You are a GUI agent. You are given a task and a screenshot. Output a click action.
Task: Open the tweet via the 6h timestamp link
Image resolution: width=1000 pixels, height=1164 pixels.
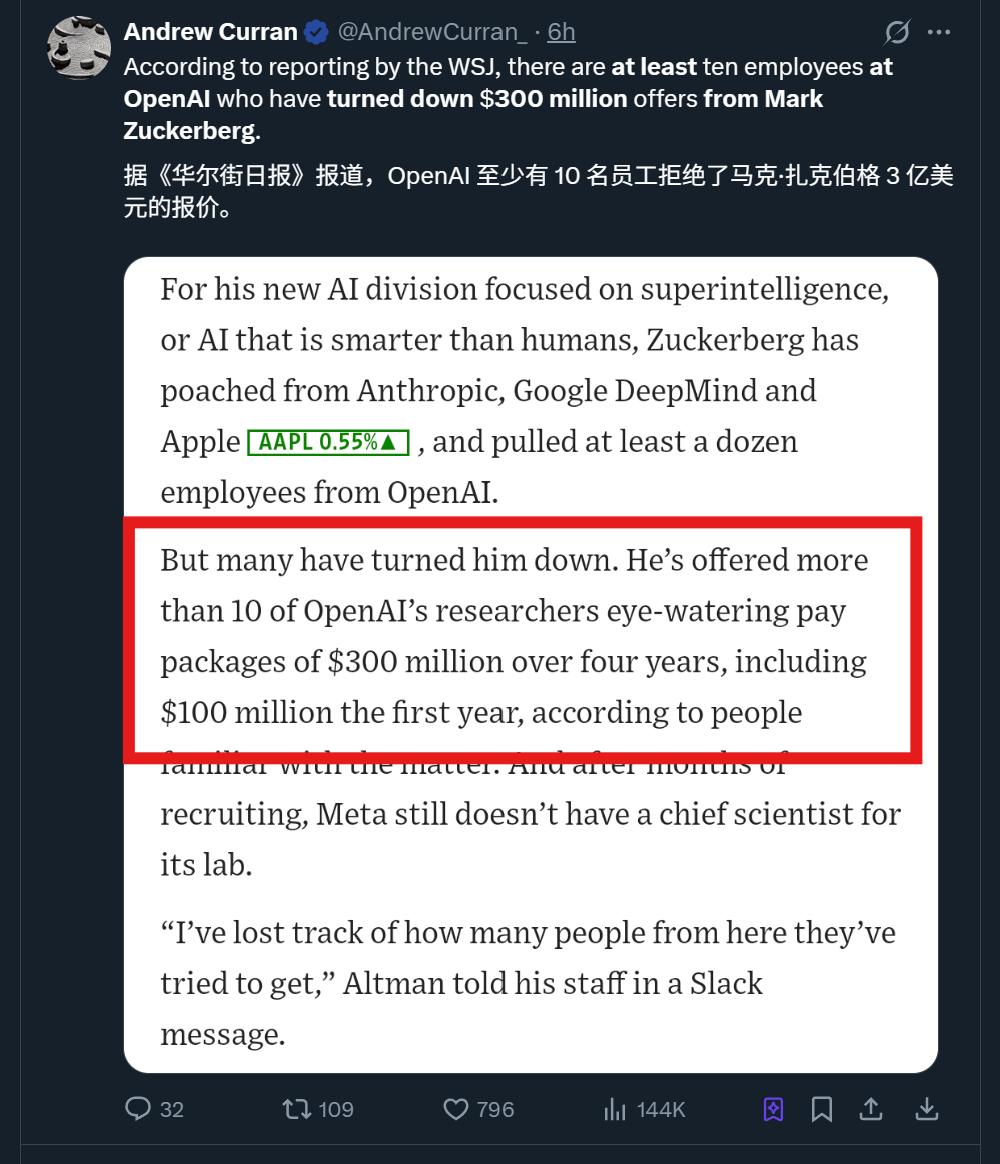pyautogui.click(x=561, y=31)
